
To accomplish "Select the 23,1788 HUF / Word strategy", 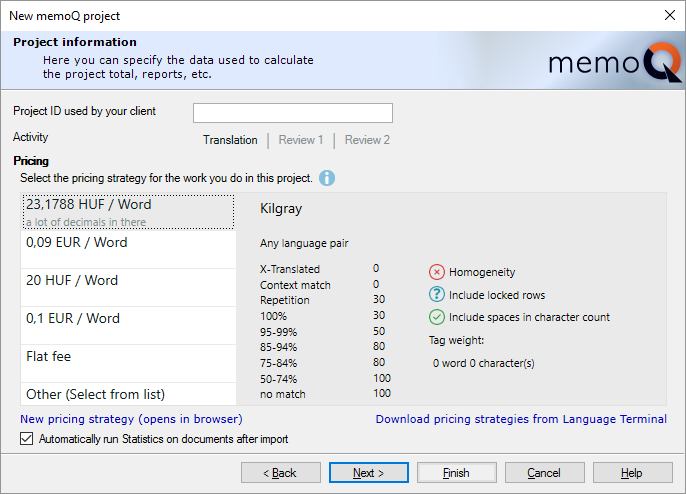I will 128,212.
